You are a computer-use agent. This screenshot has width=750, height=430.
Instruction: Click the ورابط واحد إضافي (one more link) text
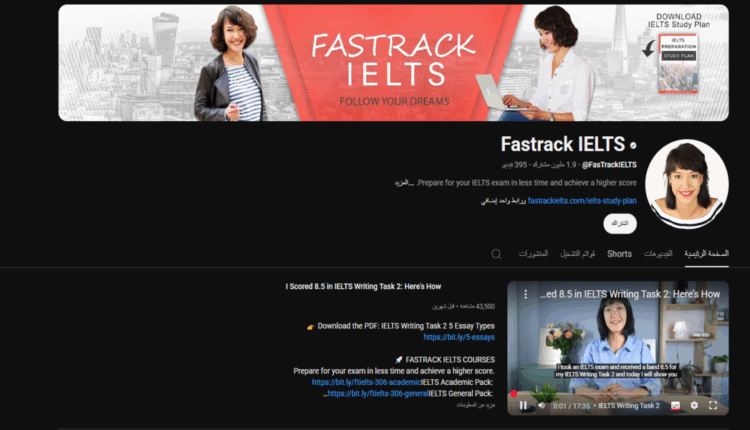click(x=503, y=201)
